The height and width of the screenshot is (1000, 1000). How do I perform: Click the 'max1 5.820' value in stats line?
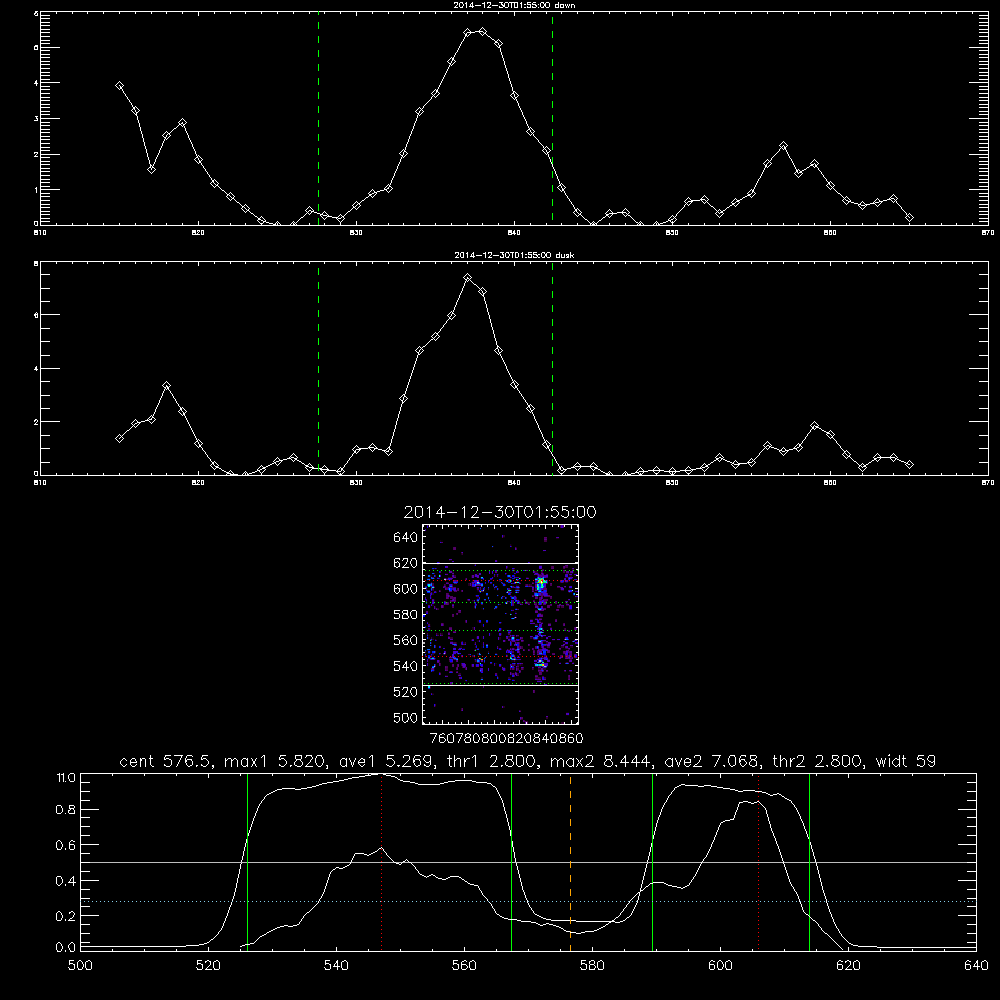tap(272, 761)
